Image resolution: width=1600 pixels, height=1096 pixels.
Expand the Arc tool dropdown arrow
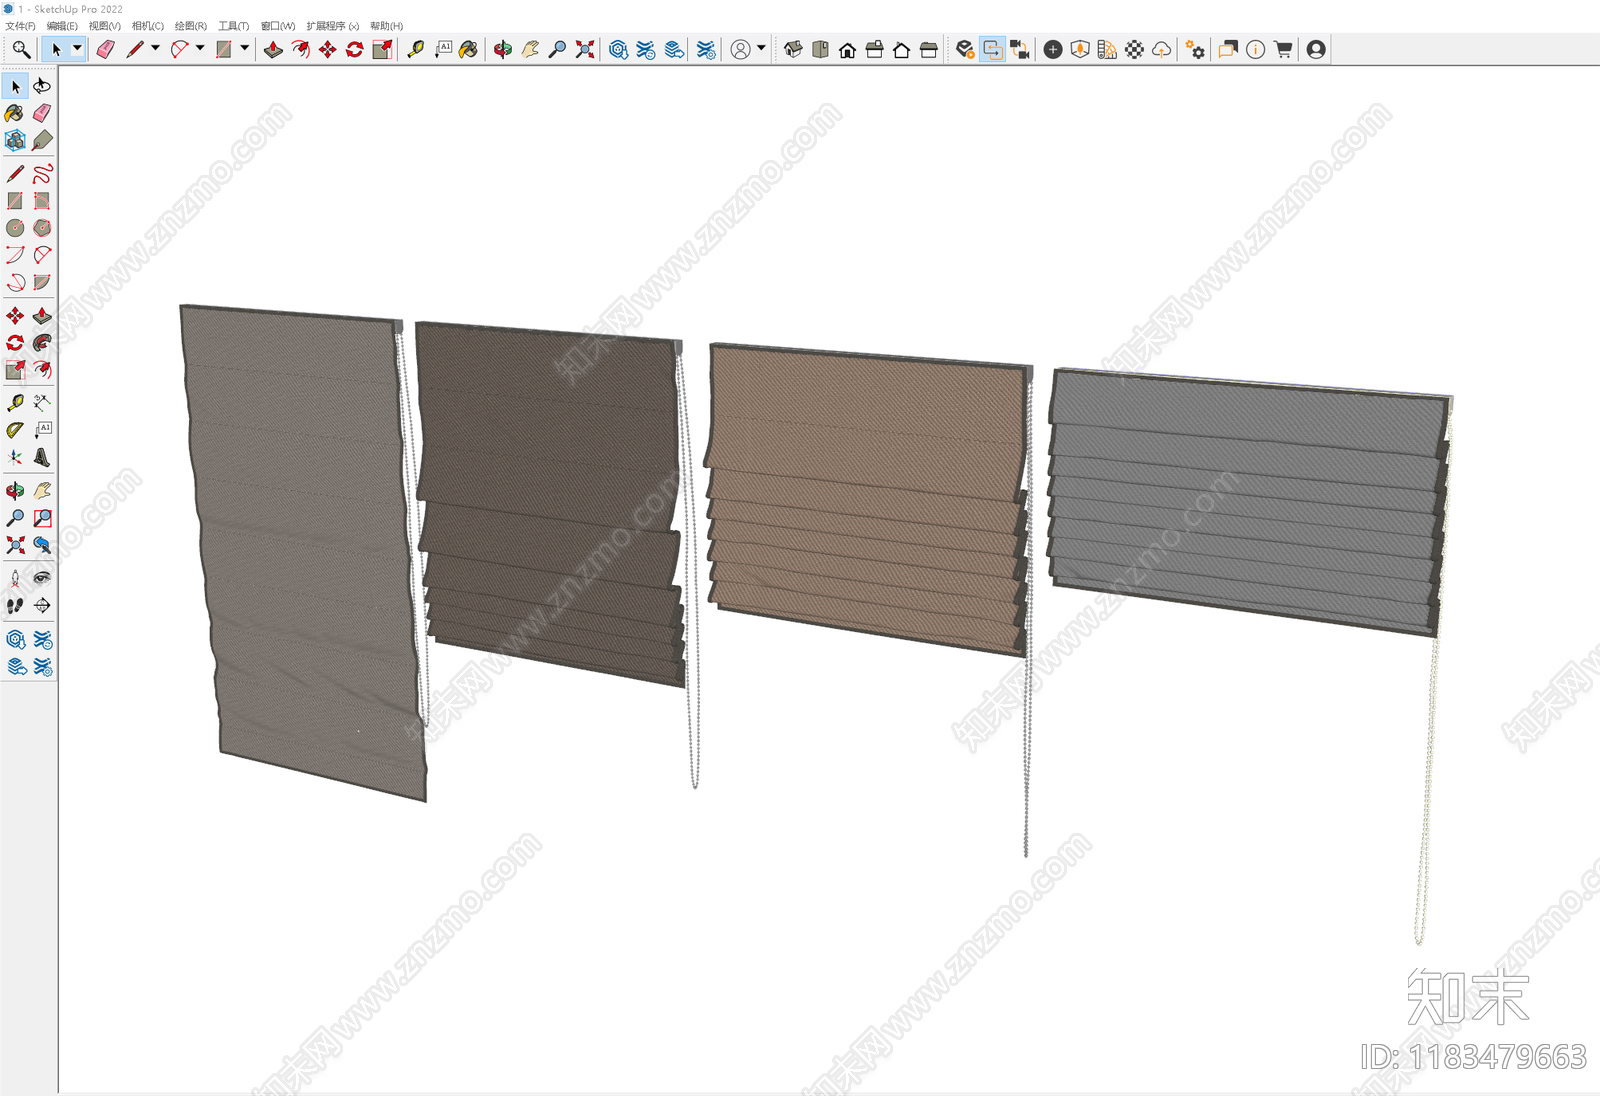200,48
